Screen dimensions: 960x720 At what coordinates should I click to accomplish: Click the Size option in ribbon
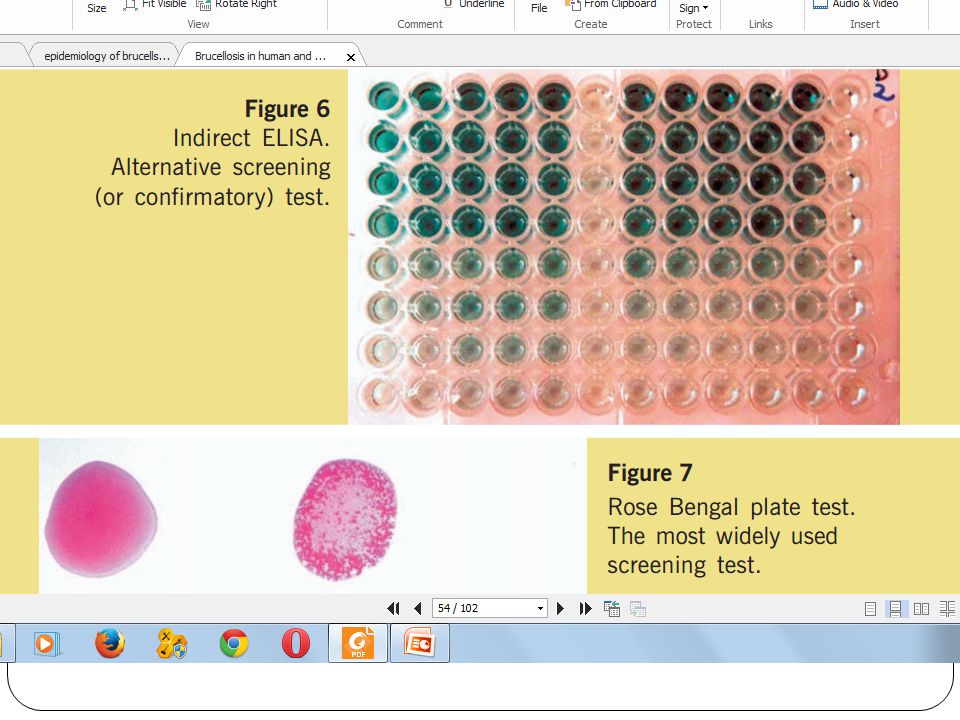pos(97,8)
